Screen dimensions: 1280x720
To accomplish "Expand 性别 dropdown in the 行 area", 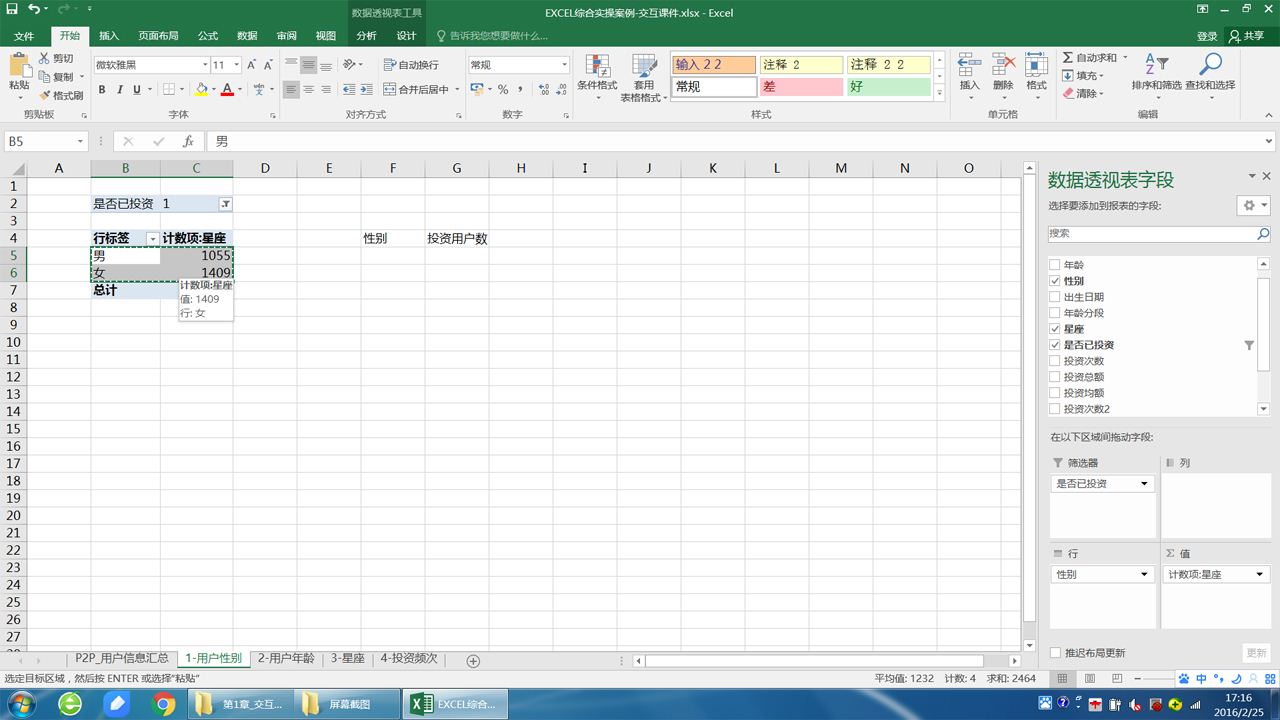I will pyautogui.click(x=1144, y=575).
